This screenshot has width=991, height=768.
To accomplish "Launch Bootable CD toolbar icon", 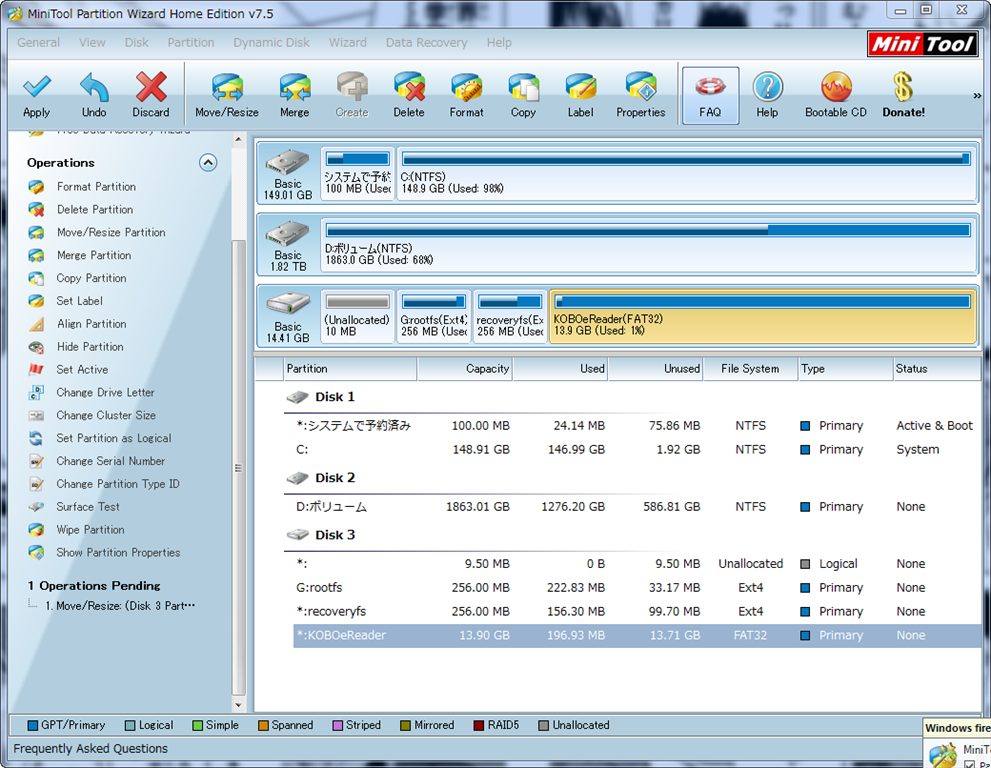I will coord(836,95).
